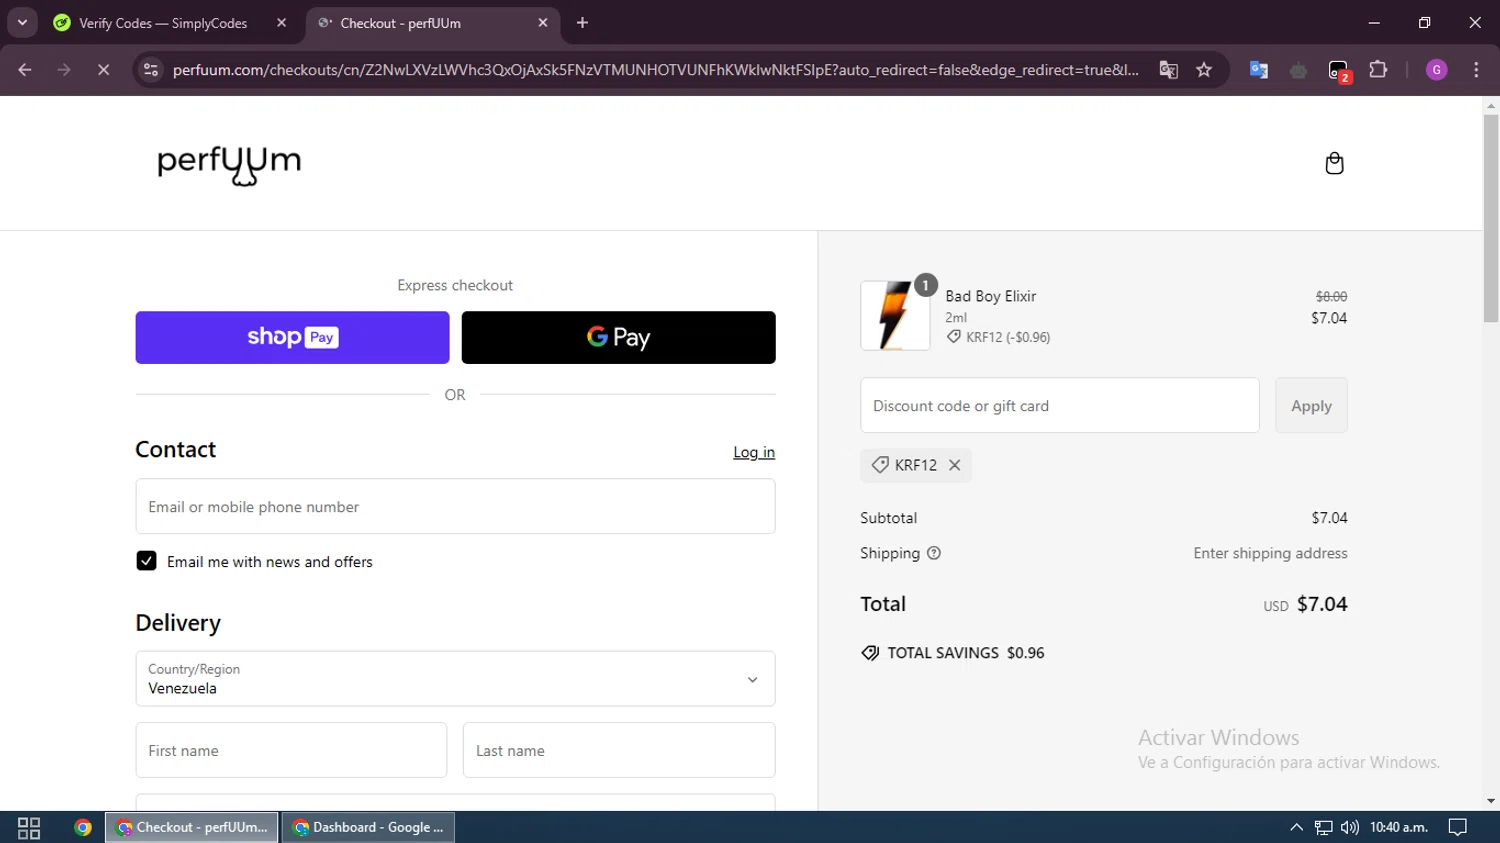Click the Apply discount button
This screenshot has width=1500, height=843.
pos(1311,405)
